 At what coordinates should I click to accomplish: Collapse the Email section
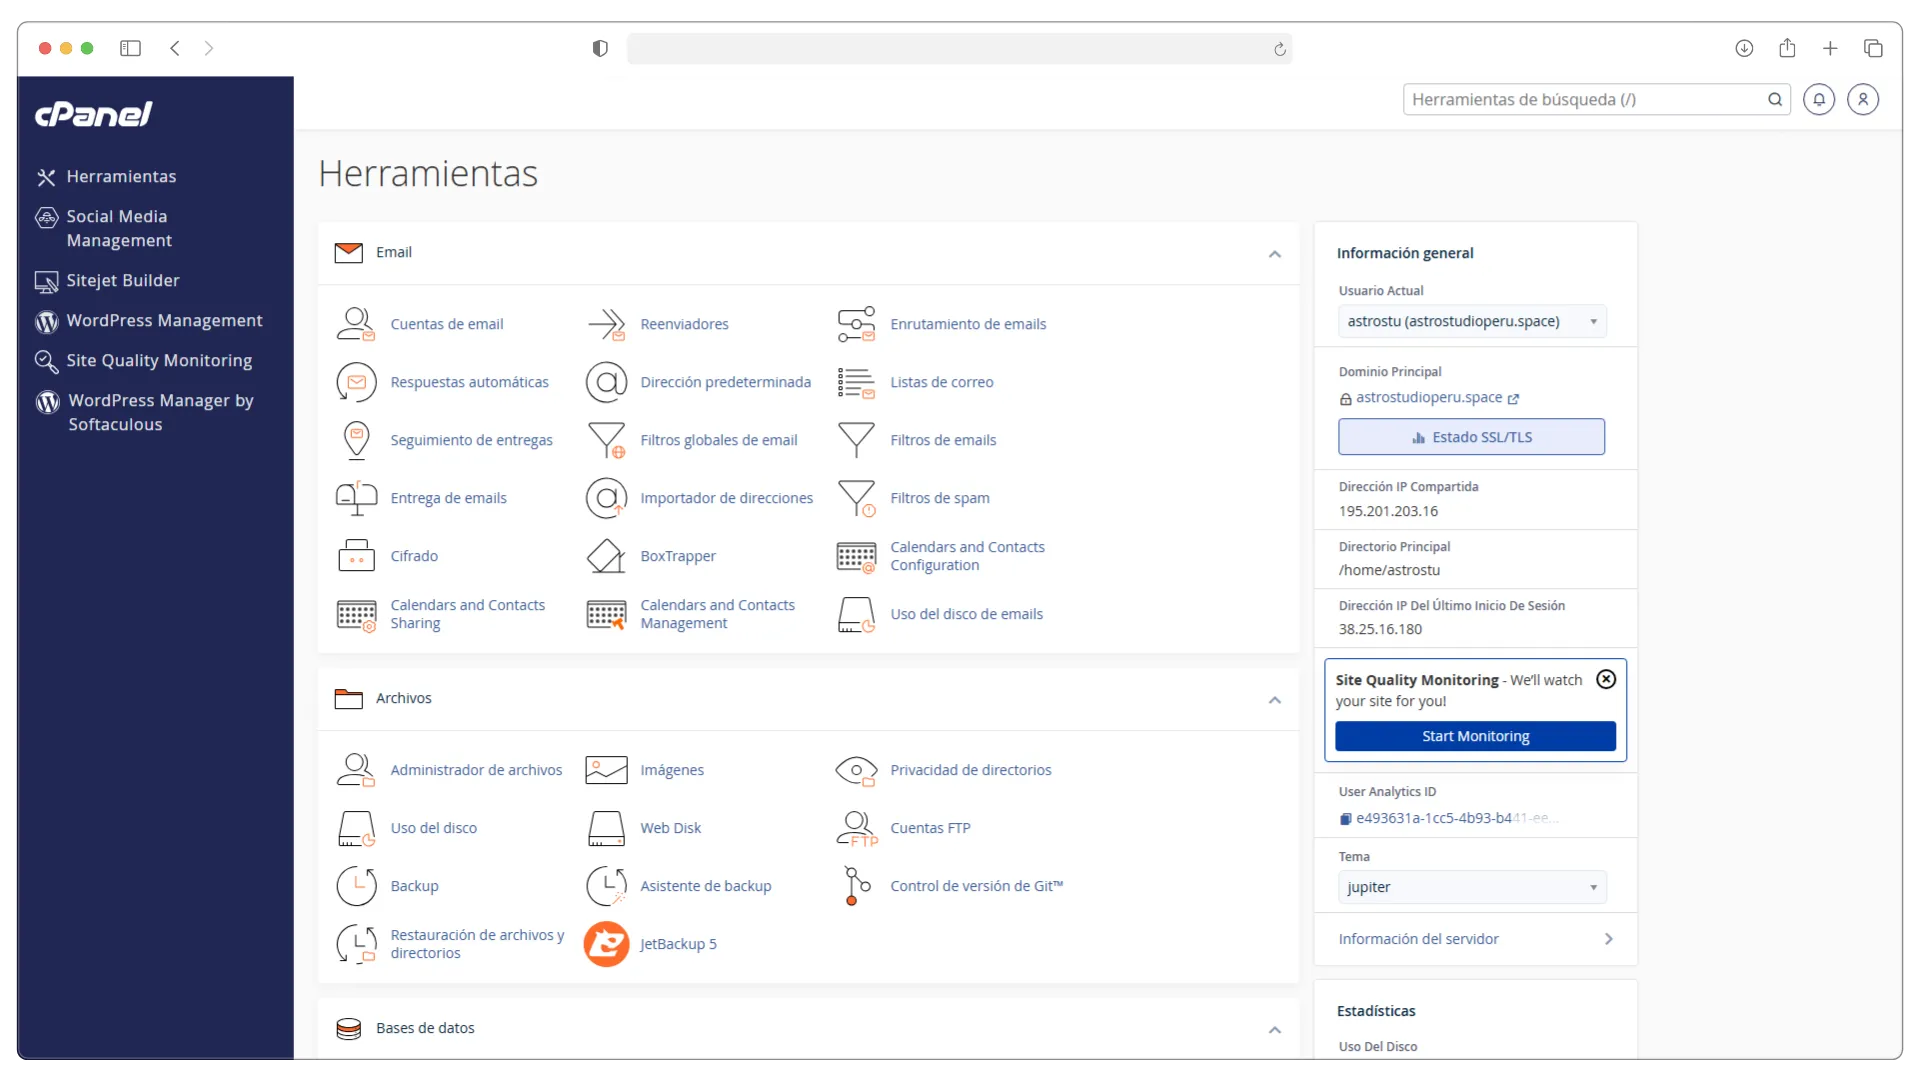(1274, 254)
